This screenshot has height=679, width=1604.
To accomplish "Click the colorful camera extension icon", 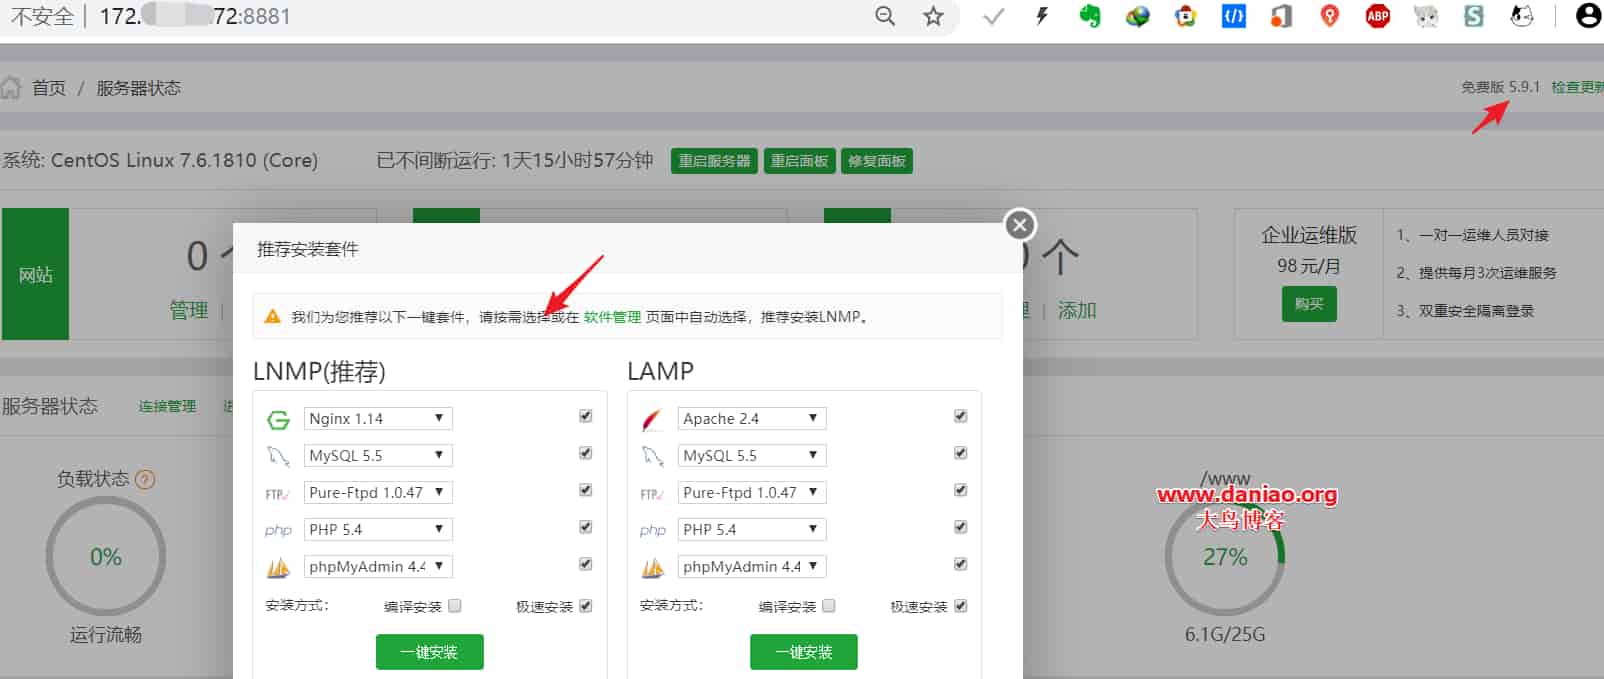I will [x=1186, y=16].
